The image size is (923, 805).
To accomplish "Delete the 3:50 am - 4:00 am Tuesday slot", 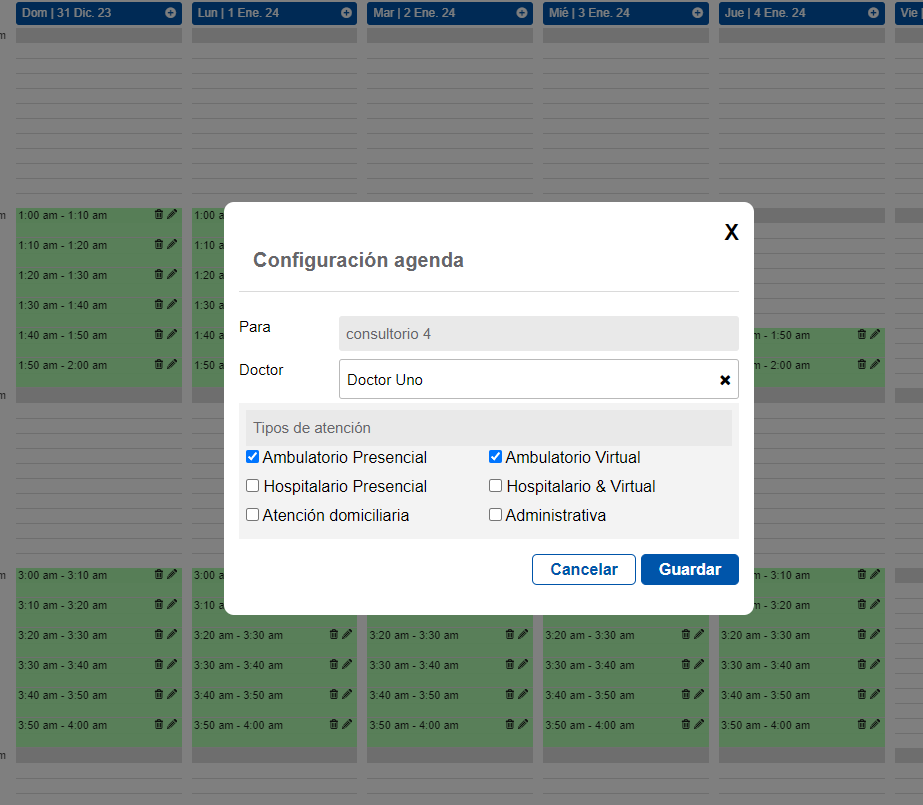I will (509, 724).
